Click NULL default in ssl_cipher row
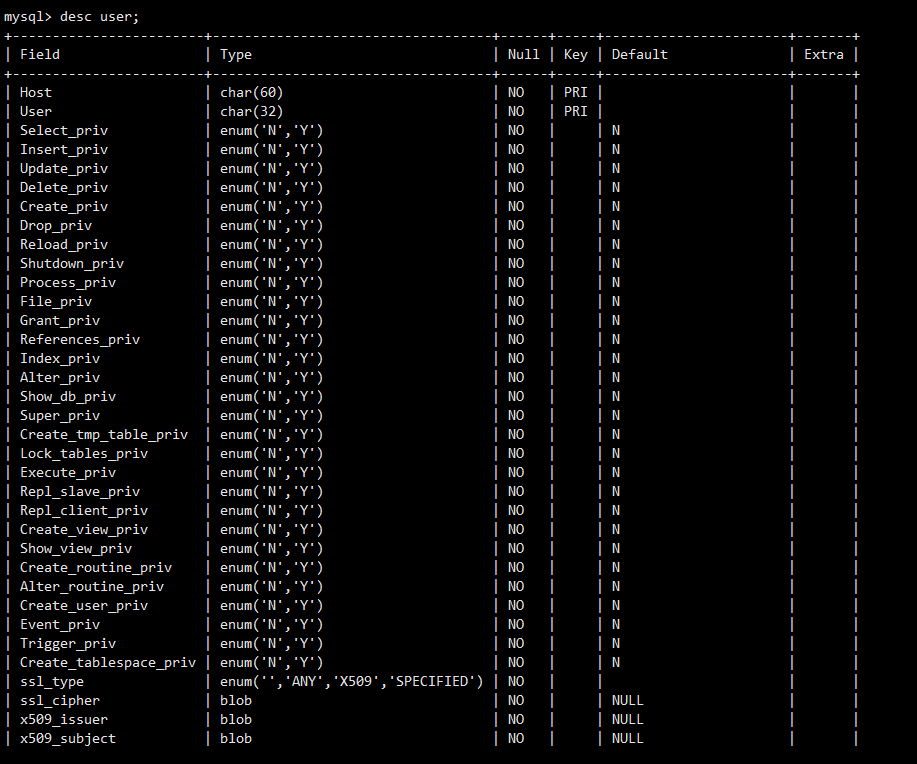This screenshot has width=917, height=764. [628, 701]
